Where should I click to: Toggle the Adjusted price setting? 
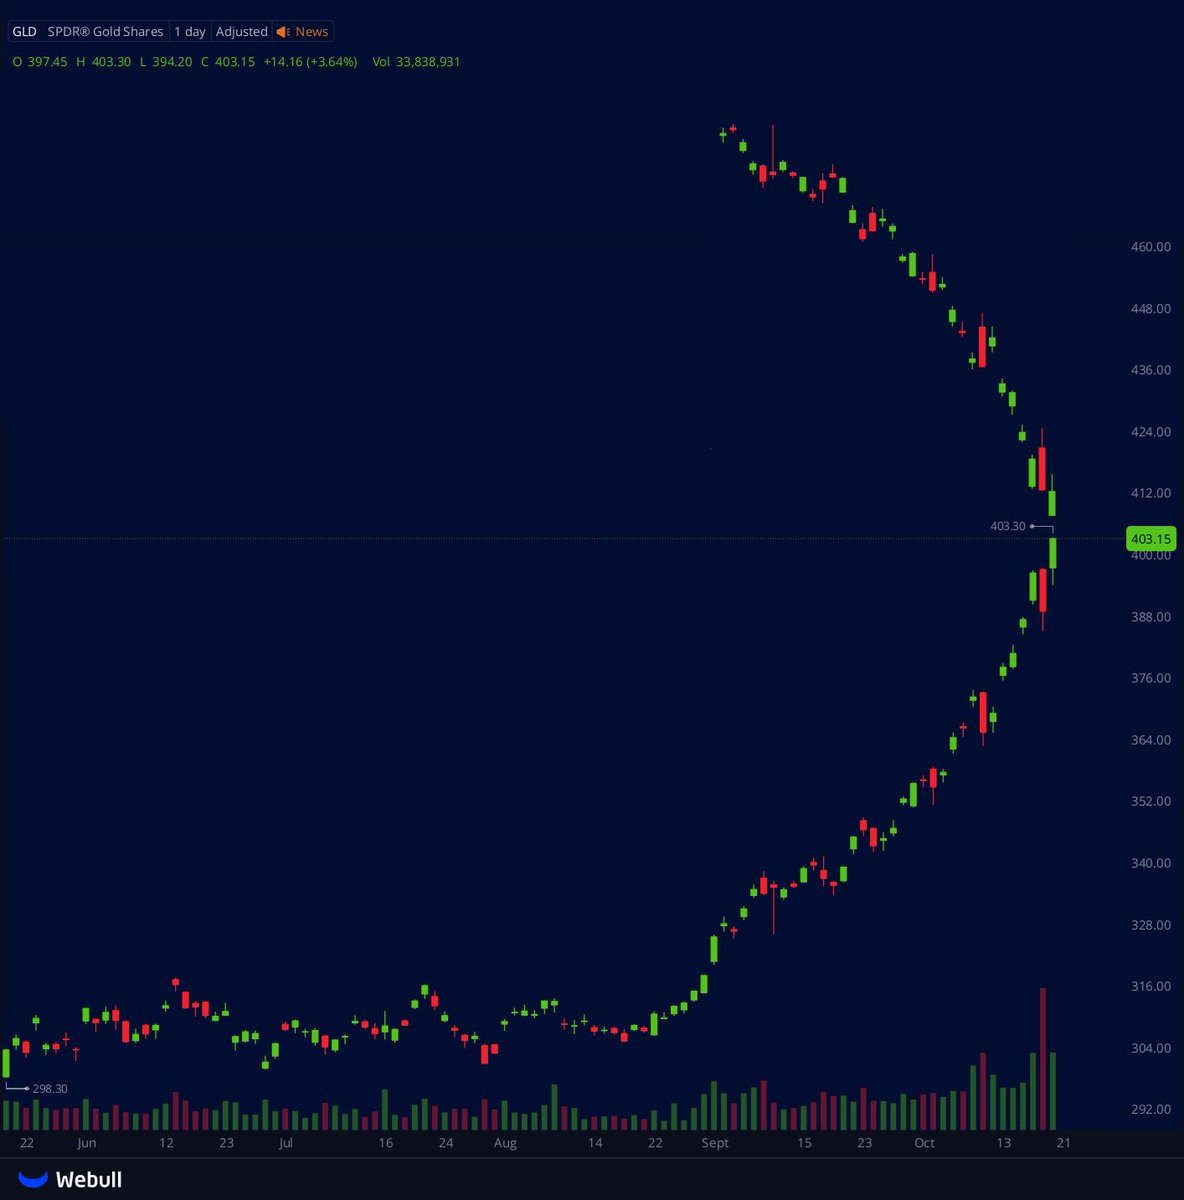point(242,32)
